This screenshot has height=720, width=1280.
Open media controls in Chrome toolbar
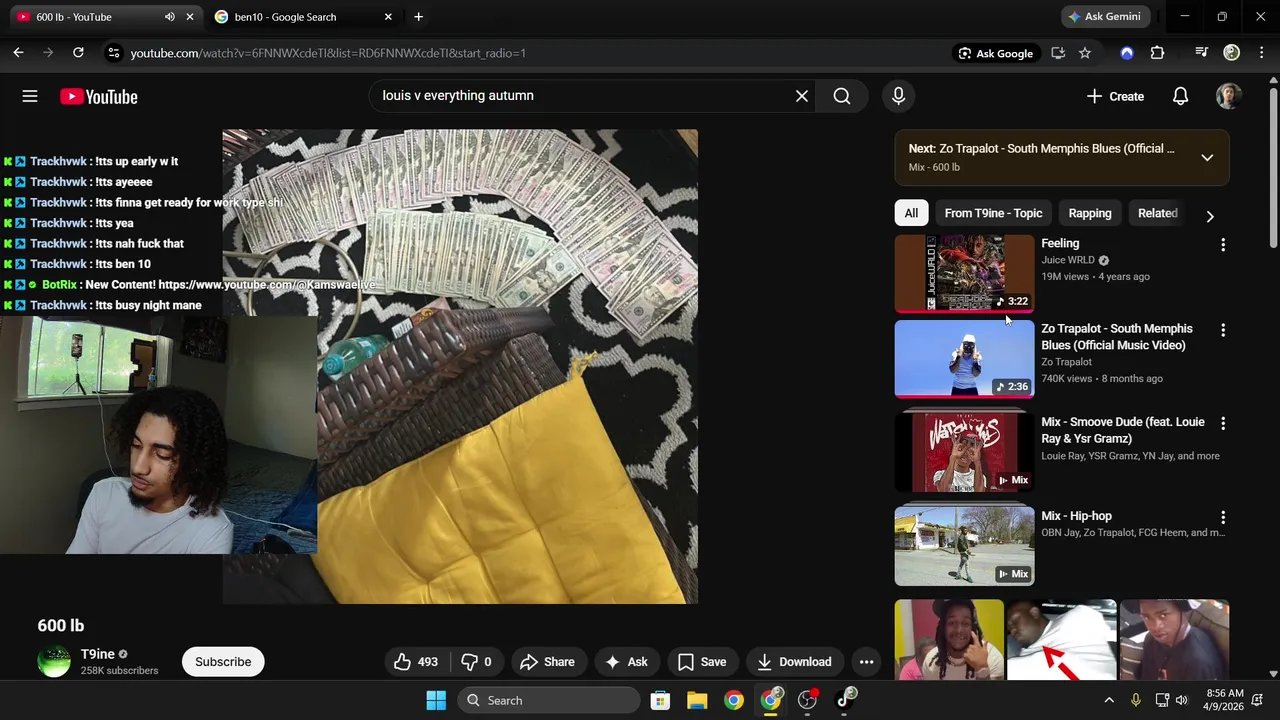point(1202,53)
